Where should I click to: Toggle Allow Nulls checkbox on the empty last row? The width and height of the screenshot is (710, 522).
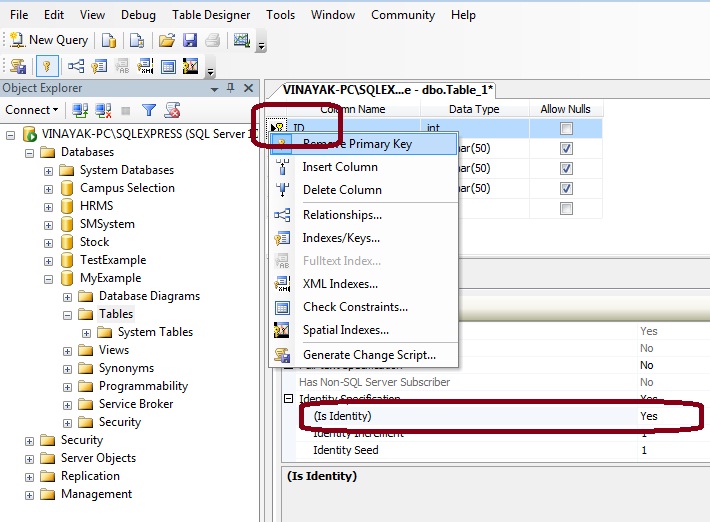point(566,208)
